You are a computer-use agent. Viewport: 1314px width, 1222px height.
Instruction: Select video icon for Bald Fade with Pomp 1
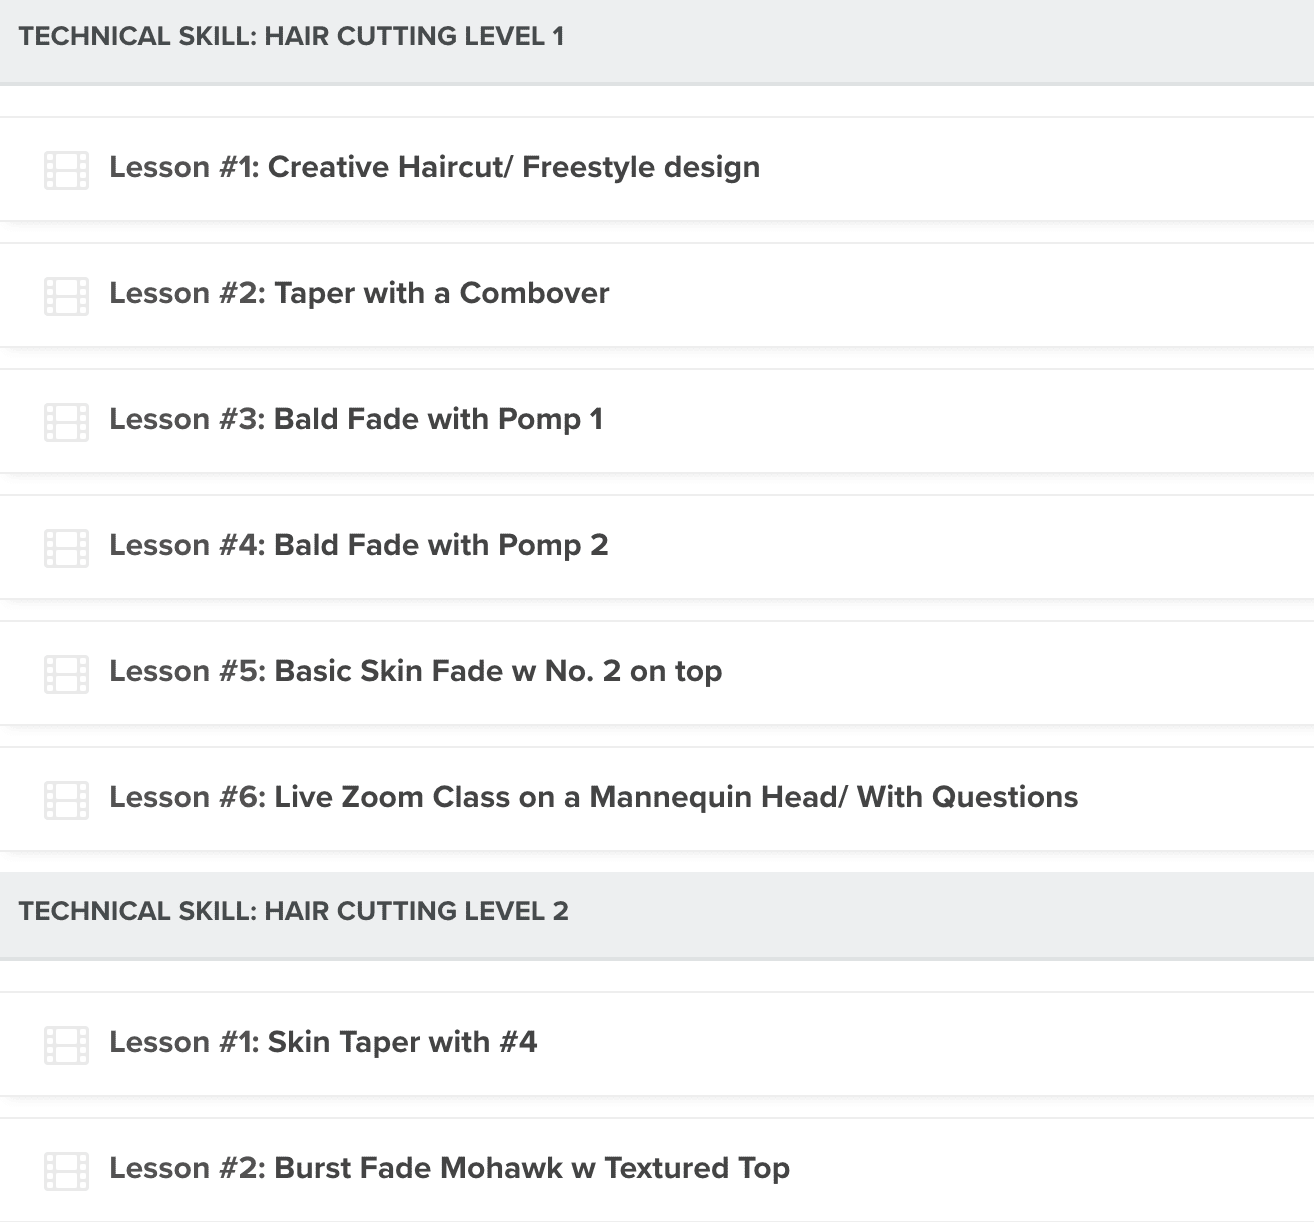pyautogui.click(x=67, y=422)
